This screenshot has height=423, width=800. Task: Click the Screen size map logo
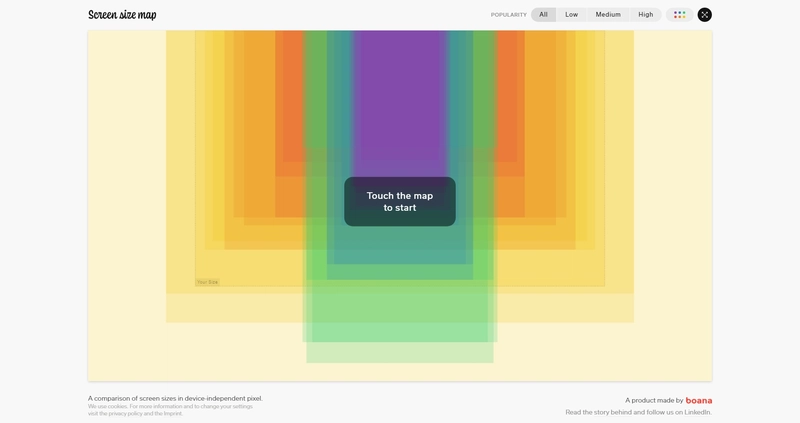pyautogui.click(x=122, y=15)
